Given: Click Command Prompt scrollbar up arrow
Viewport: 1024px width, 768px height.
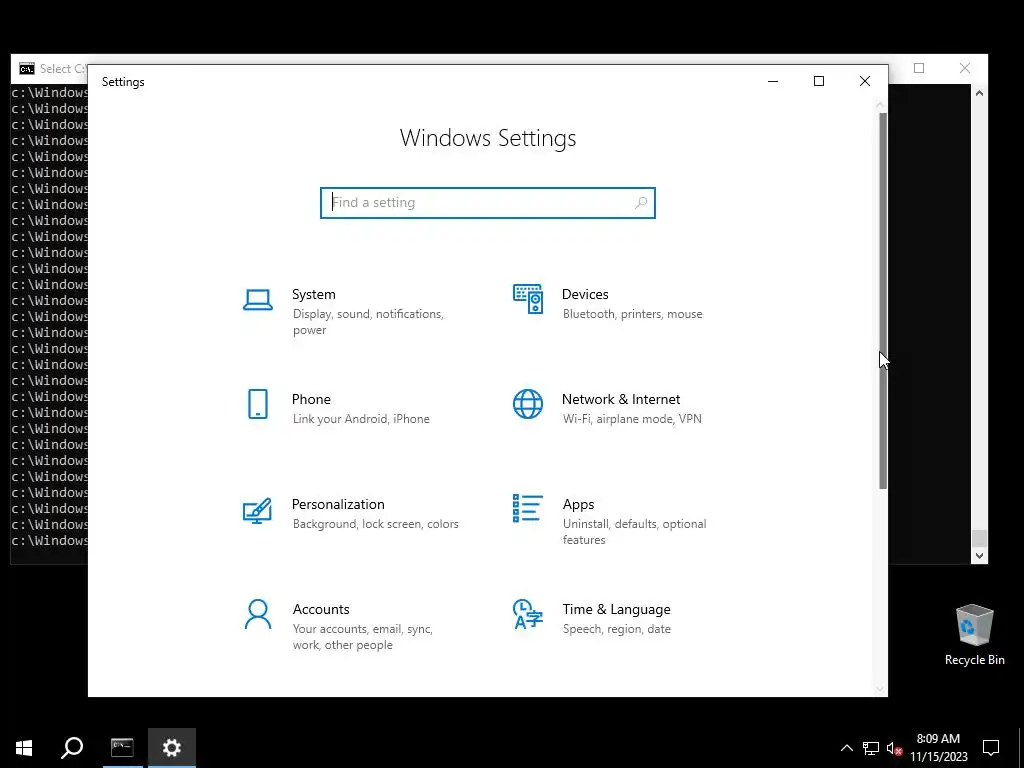Looking at the screenshot, I should (979, 93).
